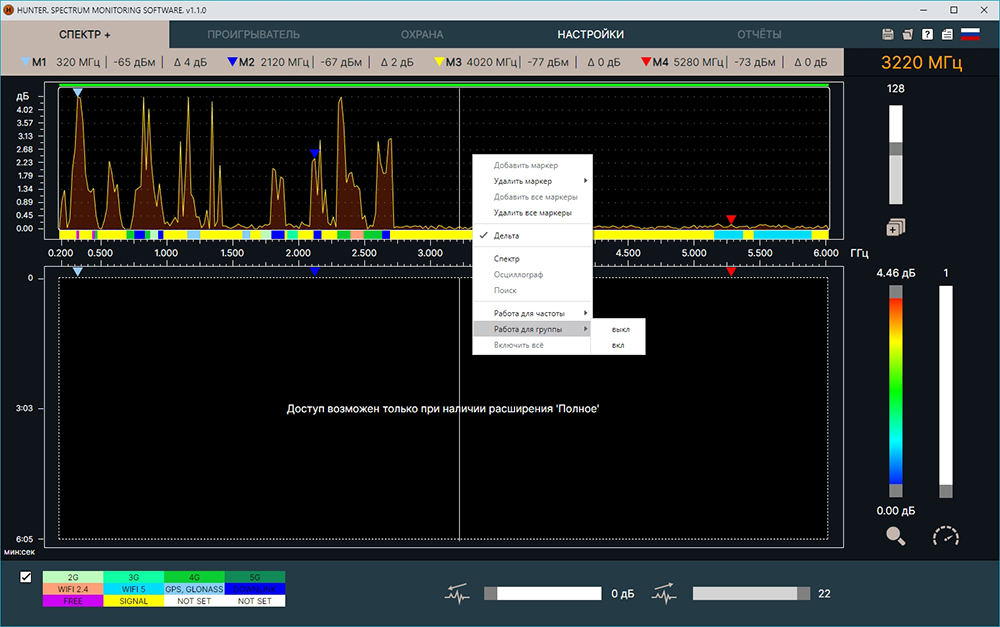This screenshot has height=627, width=1000.
Task: Click the WIFI 2.4 legend color swatch
Action: point(73,589)
